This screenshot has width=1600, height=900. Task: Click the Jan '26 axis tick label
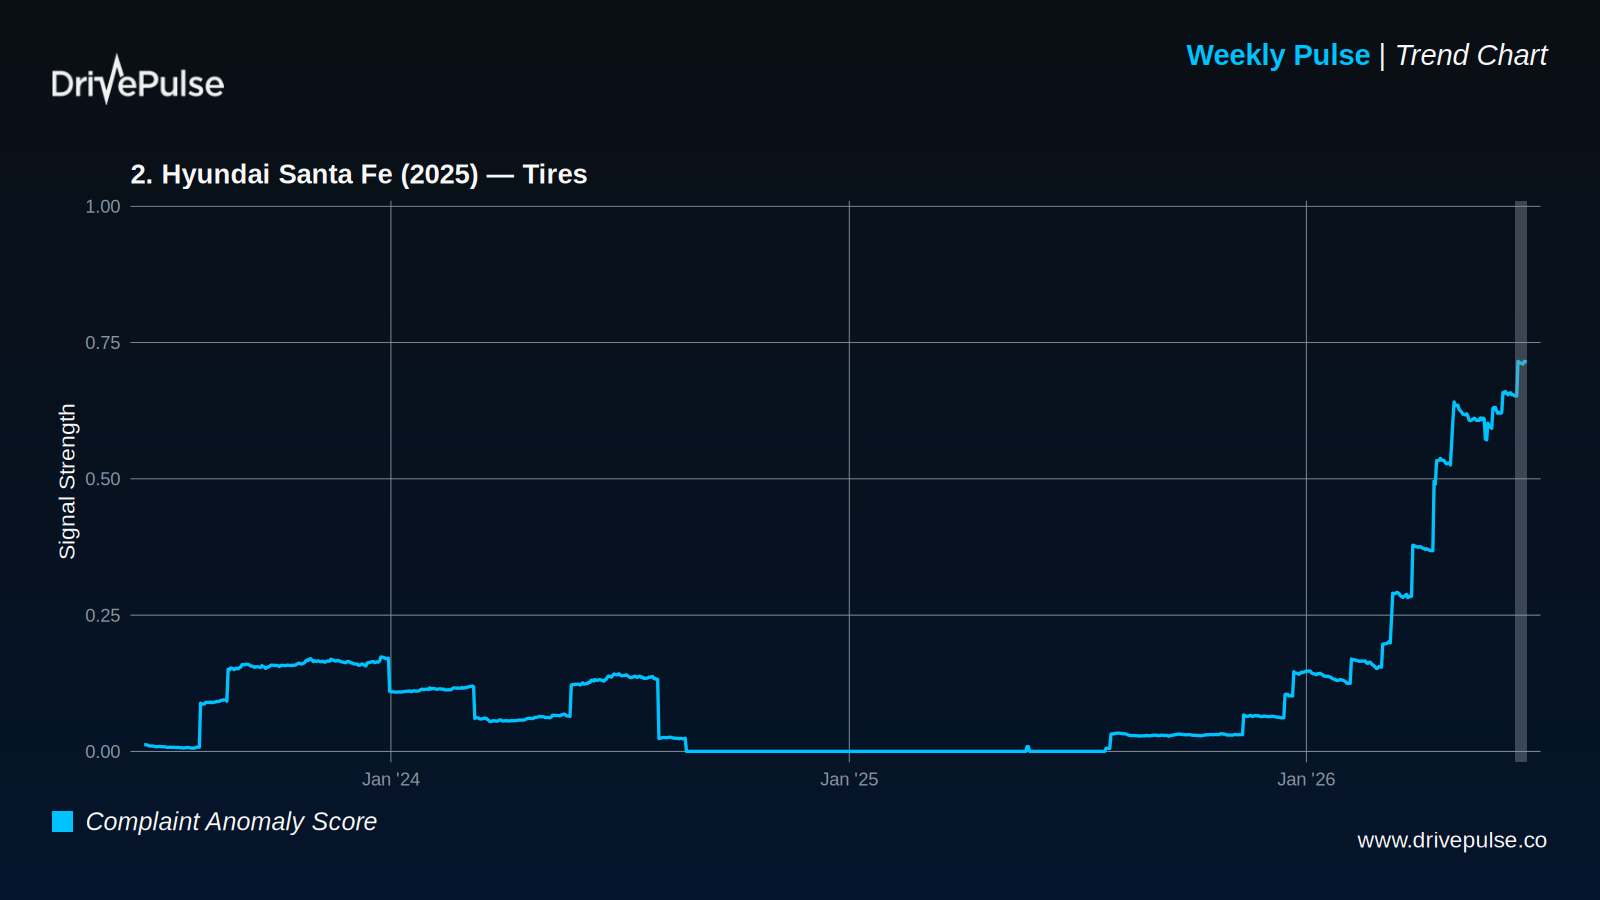[x=1306, y=779]
